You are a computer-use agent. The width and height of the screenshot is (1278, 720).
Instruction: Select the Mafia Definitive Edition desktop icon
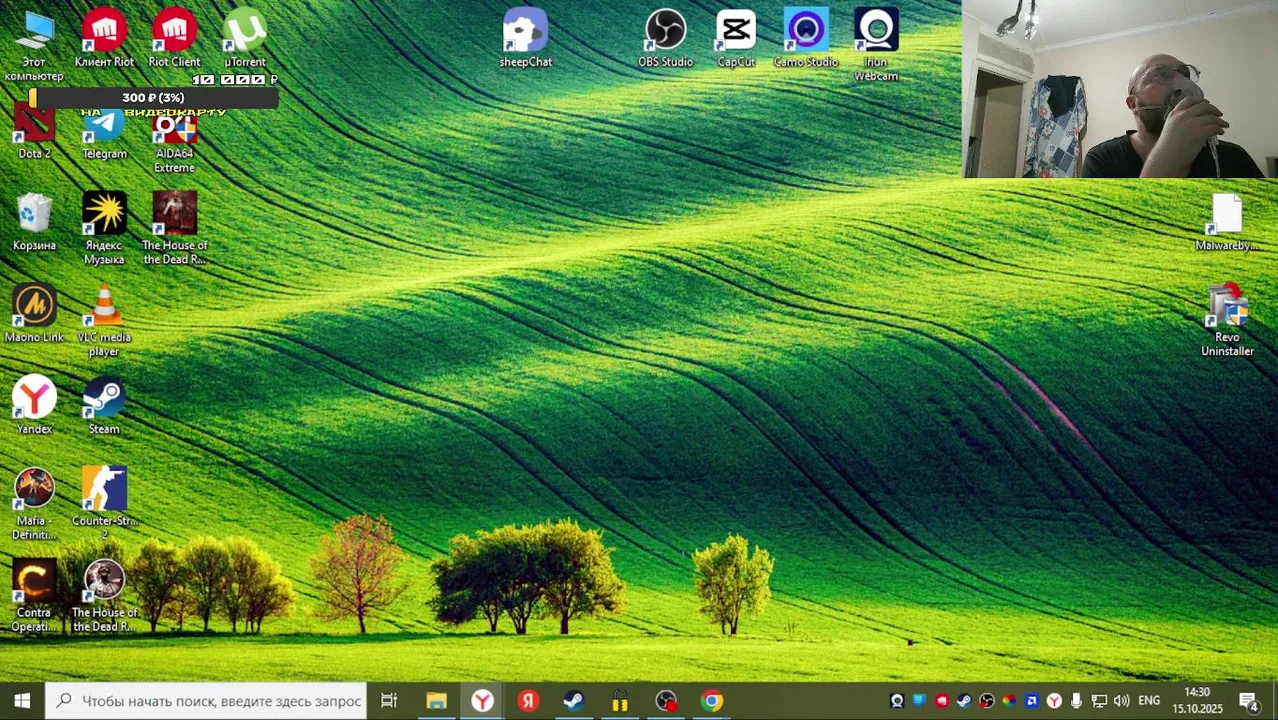(34, 505)
